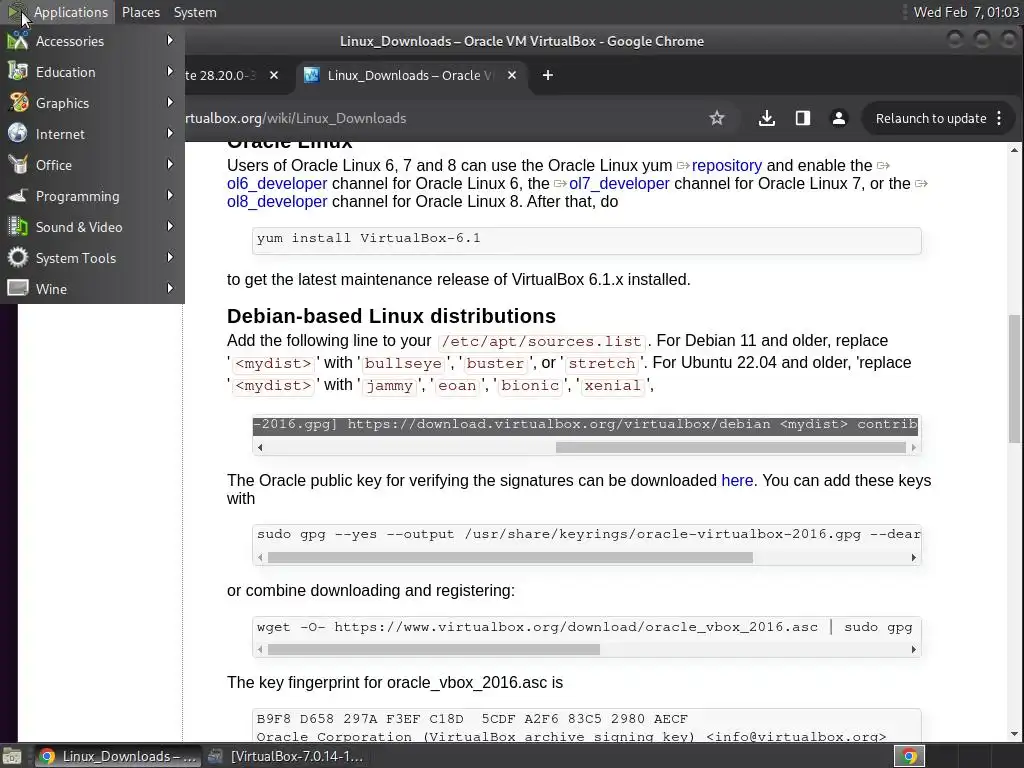This screenshot has height=768, width=1024.
Task: Click the page scroll-down arrow
Action: tap(1014, 734)
